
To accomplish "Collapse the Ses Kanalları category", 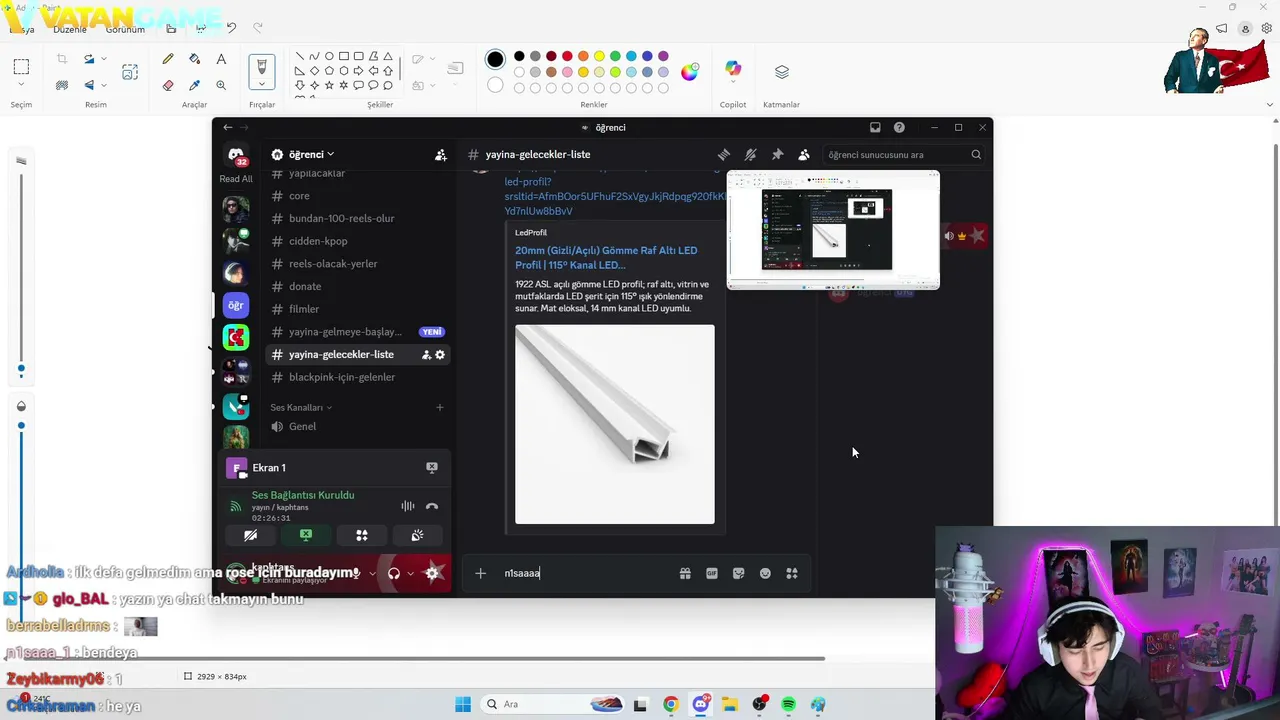I will [x=301, y=408].
